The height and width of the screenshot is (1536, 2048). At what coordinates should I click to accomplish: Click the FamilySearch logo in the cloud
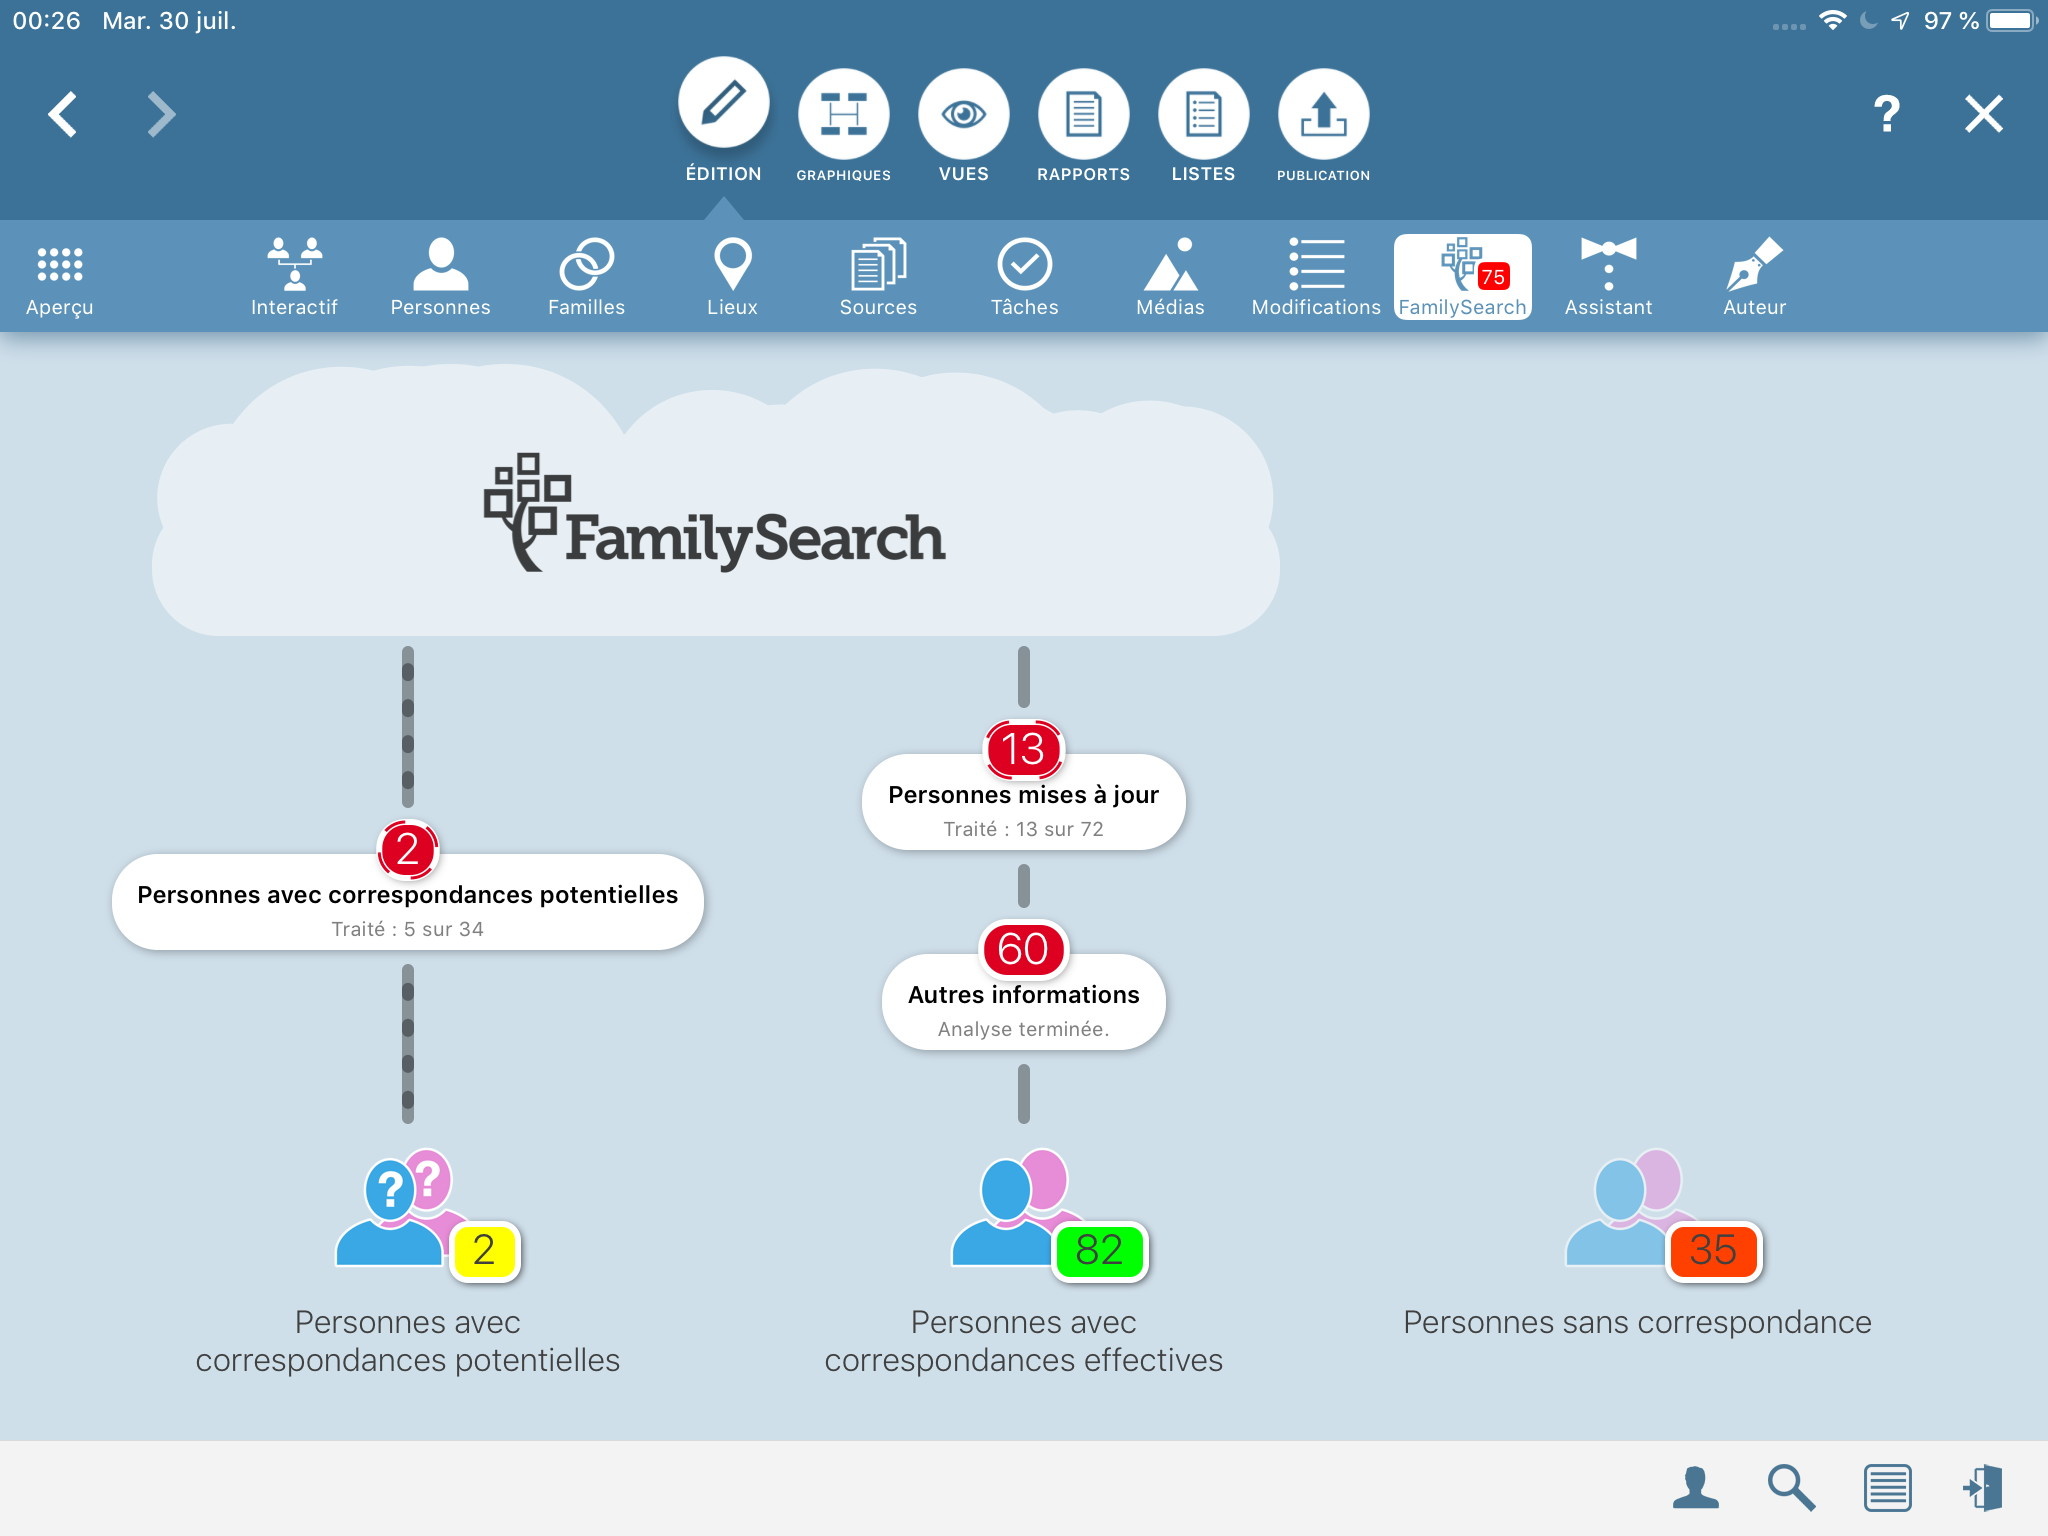point(714,513)
